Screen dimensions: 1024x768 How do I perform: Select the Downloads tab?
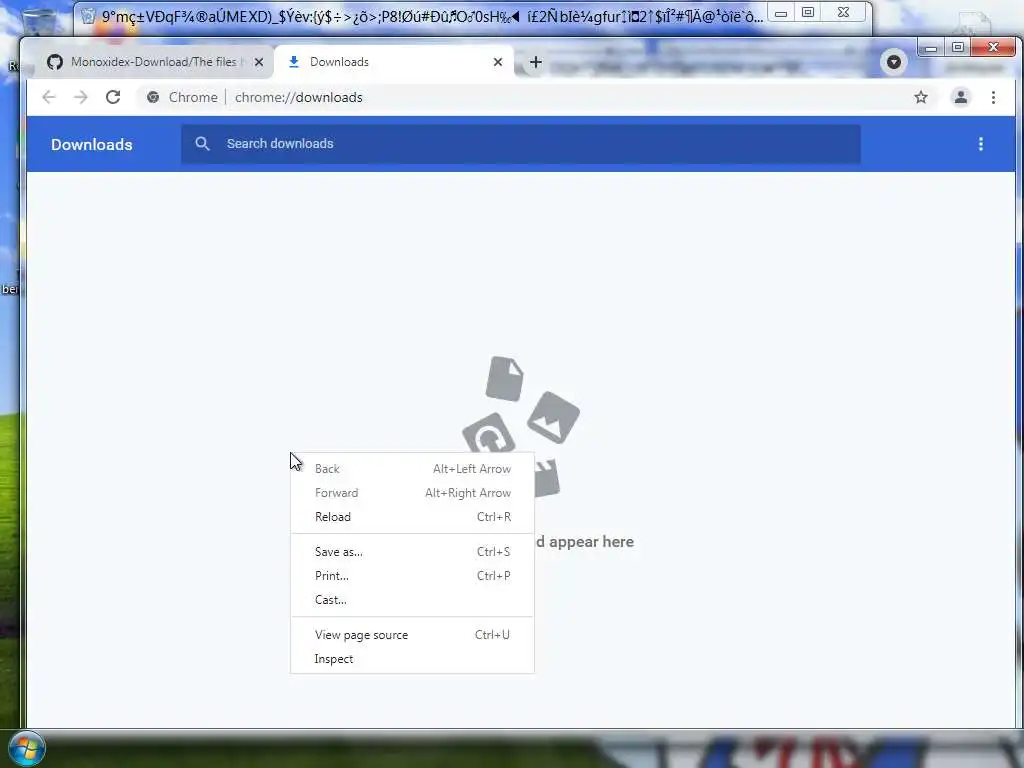click(x=394, y=62)
